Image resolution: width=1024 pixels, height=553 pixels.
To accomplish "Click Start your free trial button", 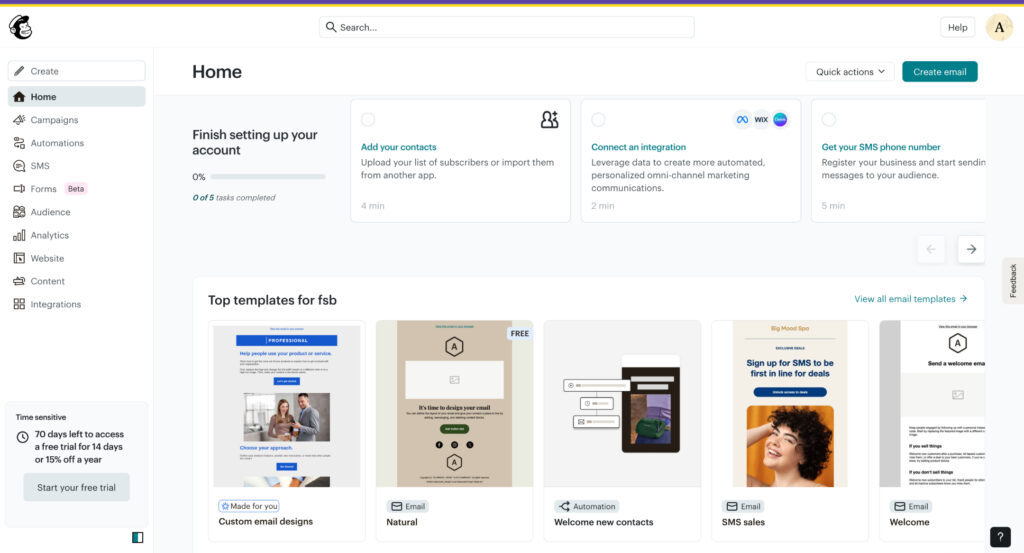I will point(76,488).
